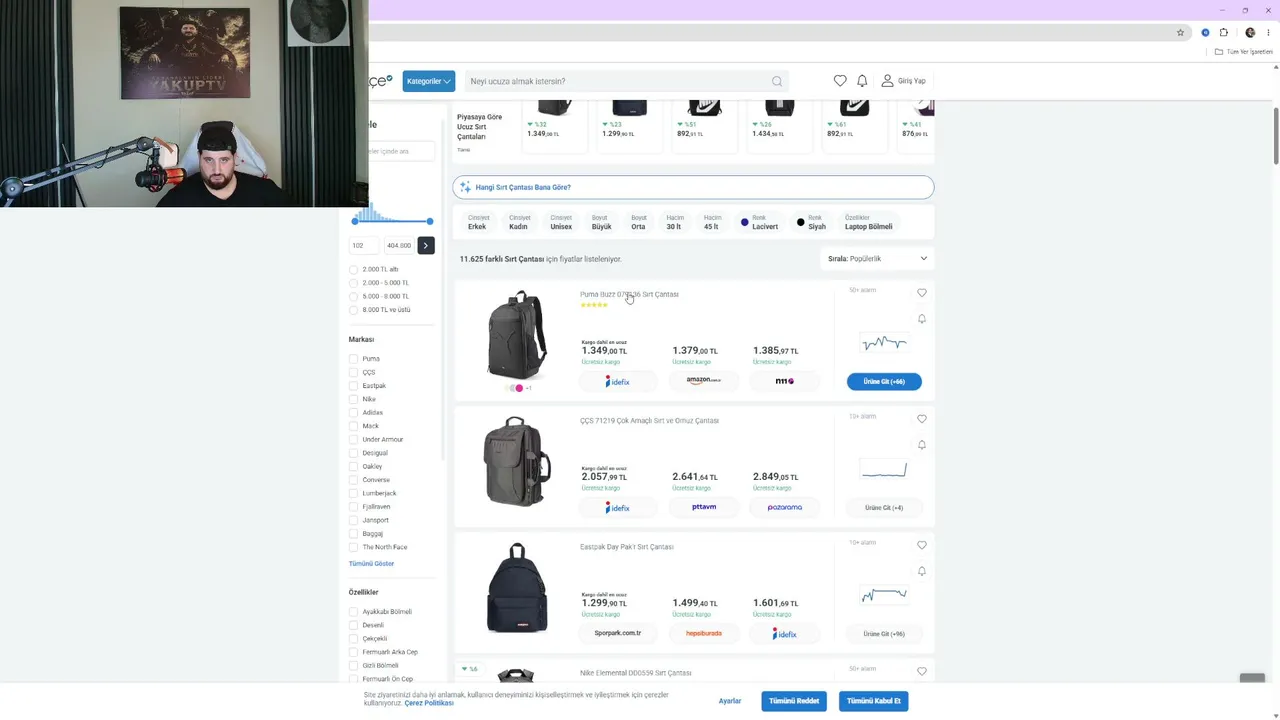Viewport: 1280px width, 720px height.
Task: Click the Neyi ucuza almak istersin search field
Action: 627,81
